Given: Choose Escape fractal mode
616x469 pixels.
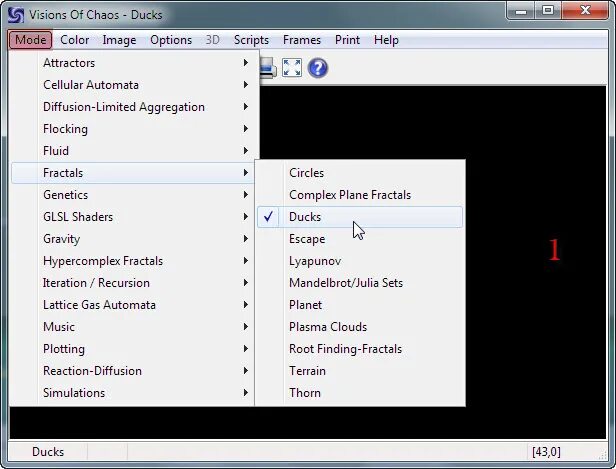Looking at the screenshot, I should tap(360, 239).
